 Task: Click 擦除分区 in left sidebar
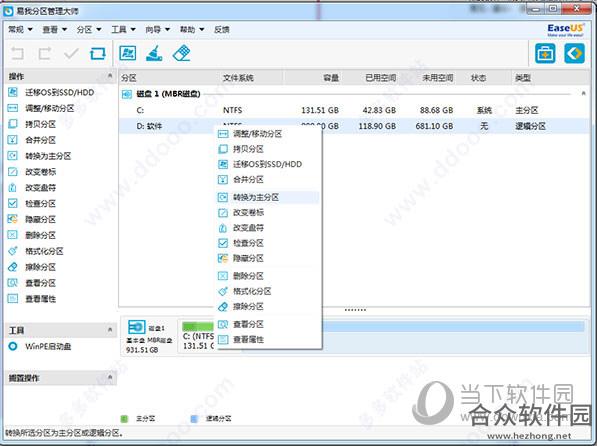32,267
